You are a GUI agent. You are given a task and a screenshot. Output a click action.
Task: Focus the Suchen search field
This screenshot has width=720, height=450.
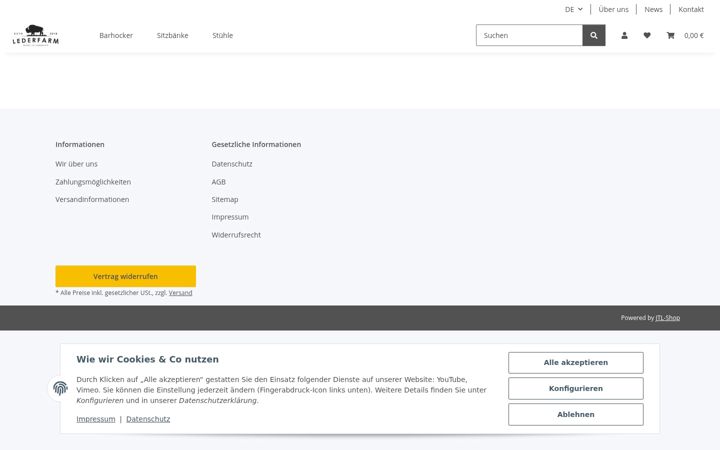point(529,35)
